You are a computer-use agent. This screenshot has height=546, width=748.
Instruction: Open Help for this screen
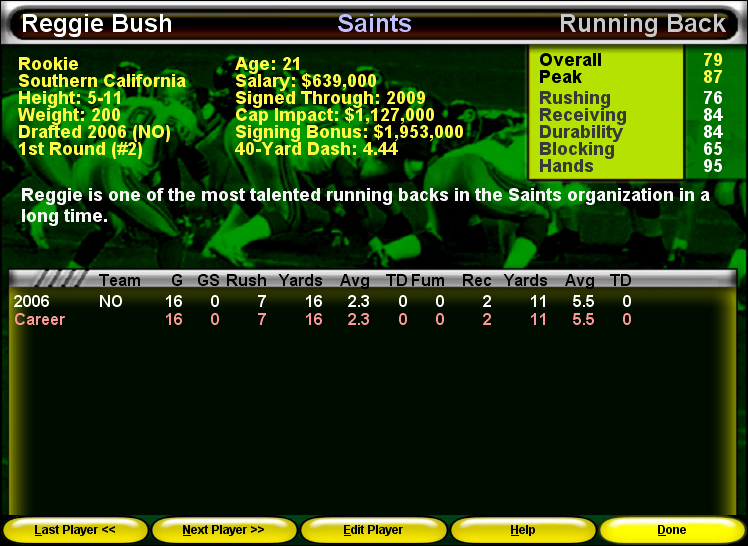pos(522,530)
